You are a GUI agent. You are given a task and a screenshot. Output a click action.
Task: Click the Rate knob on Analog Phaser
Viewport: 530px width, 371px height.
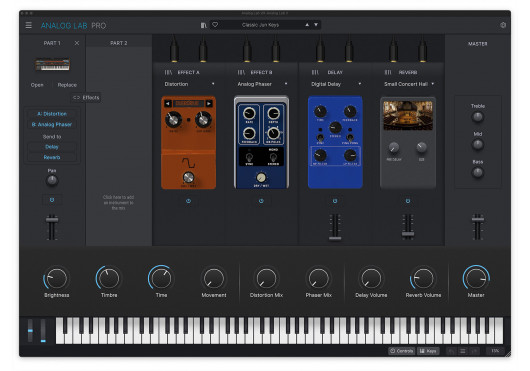coord(249,114)
